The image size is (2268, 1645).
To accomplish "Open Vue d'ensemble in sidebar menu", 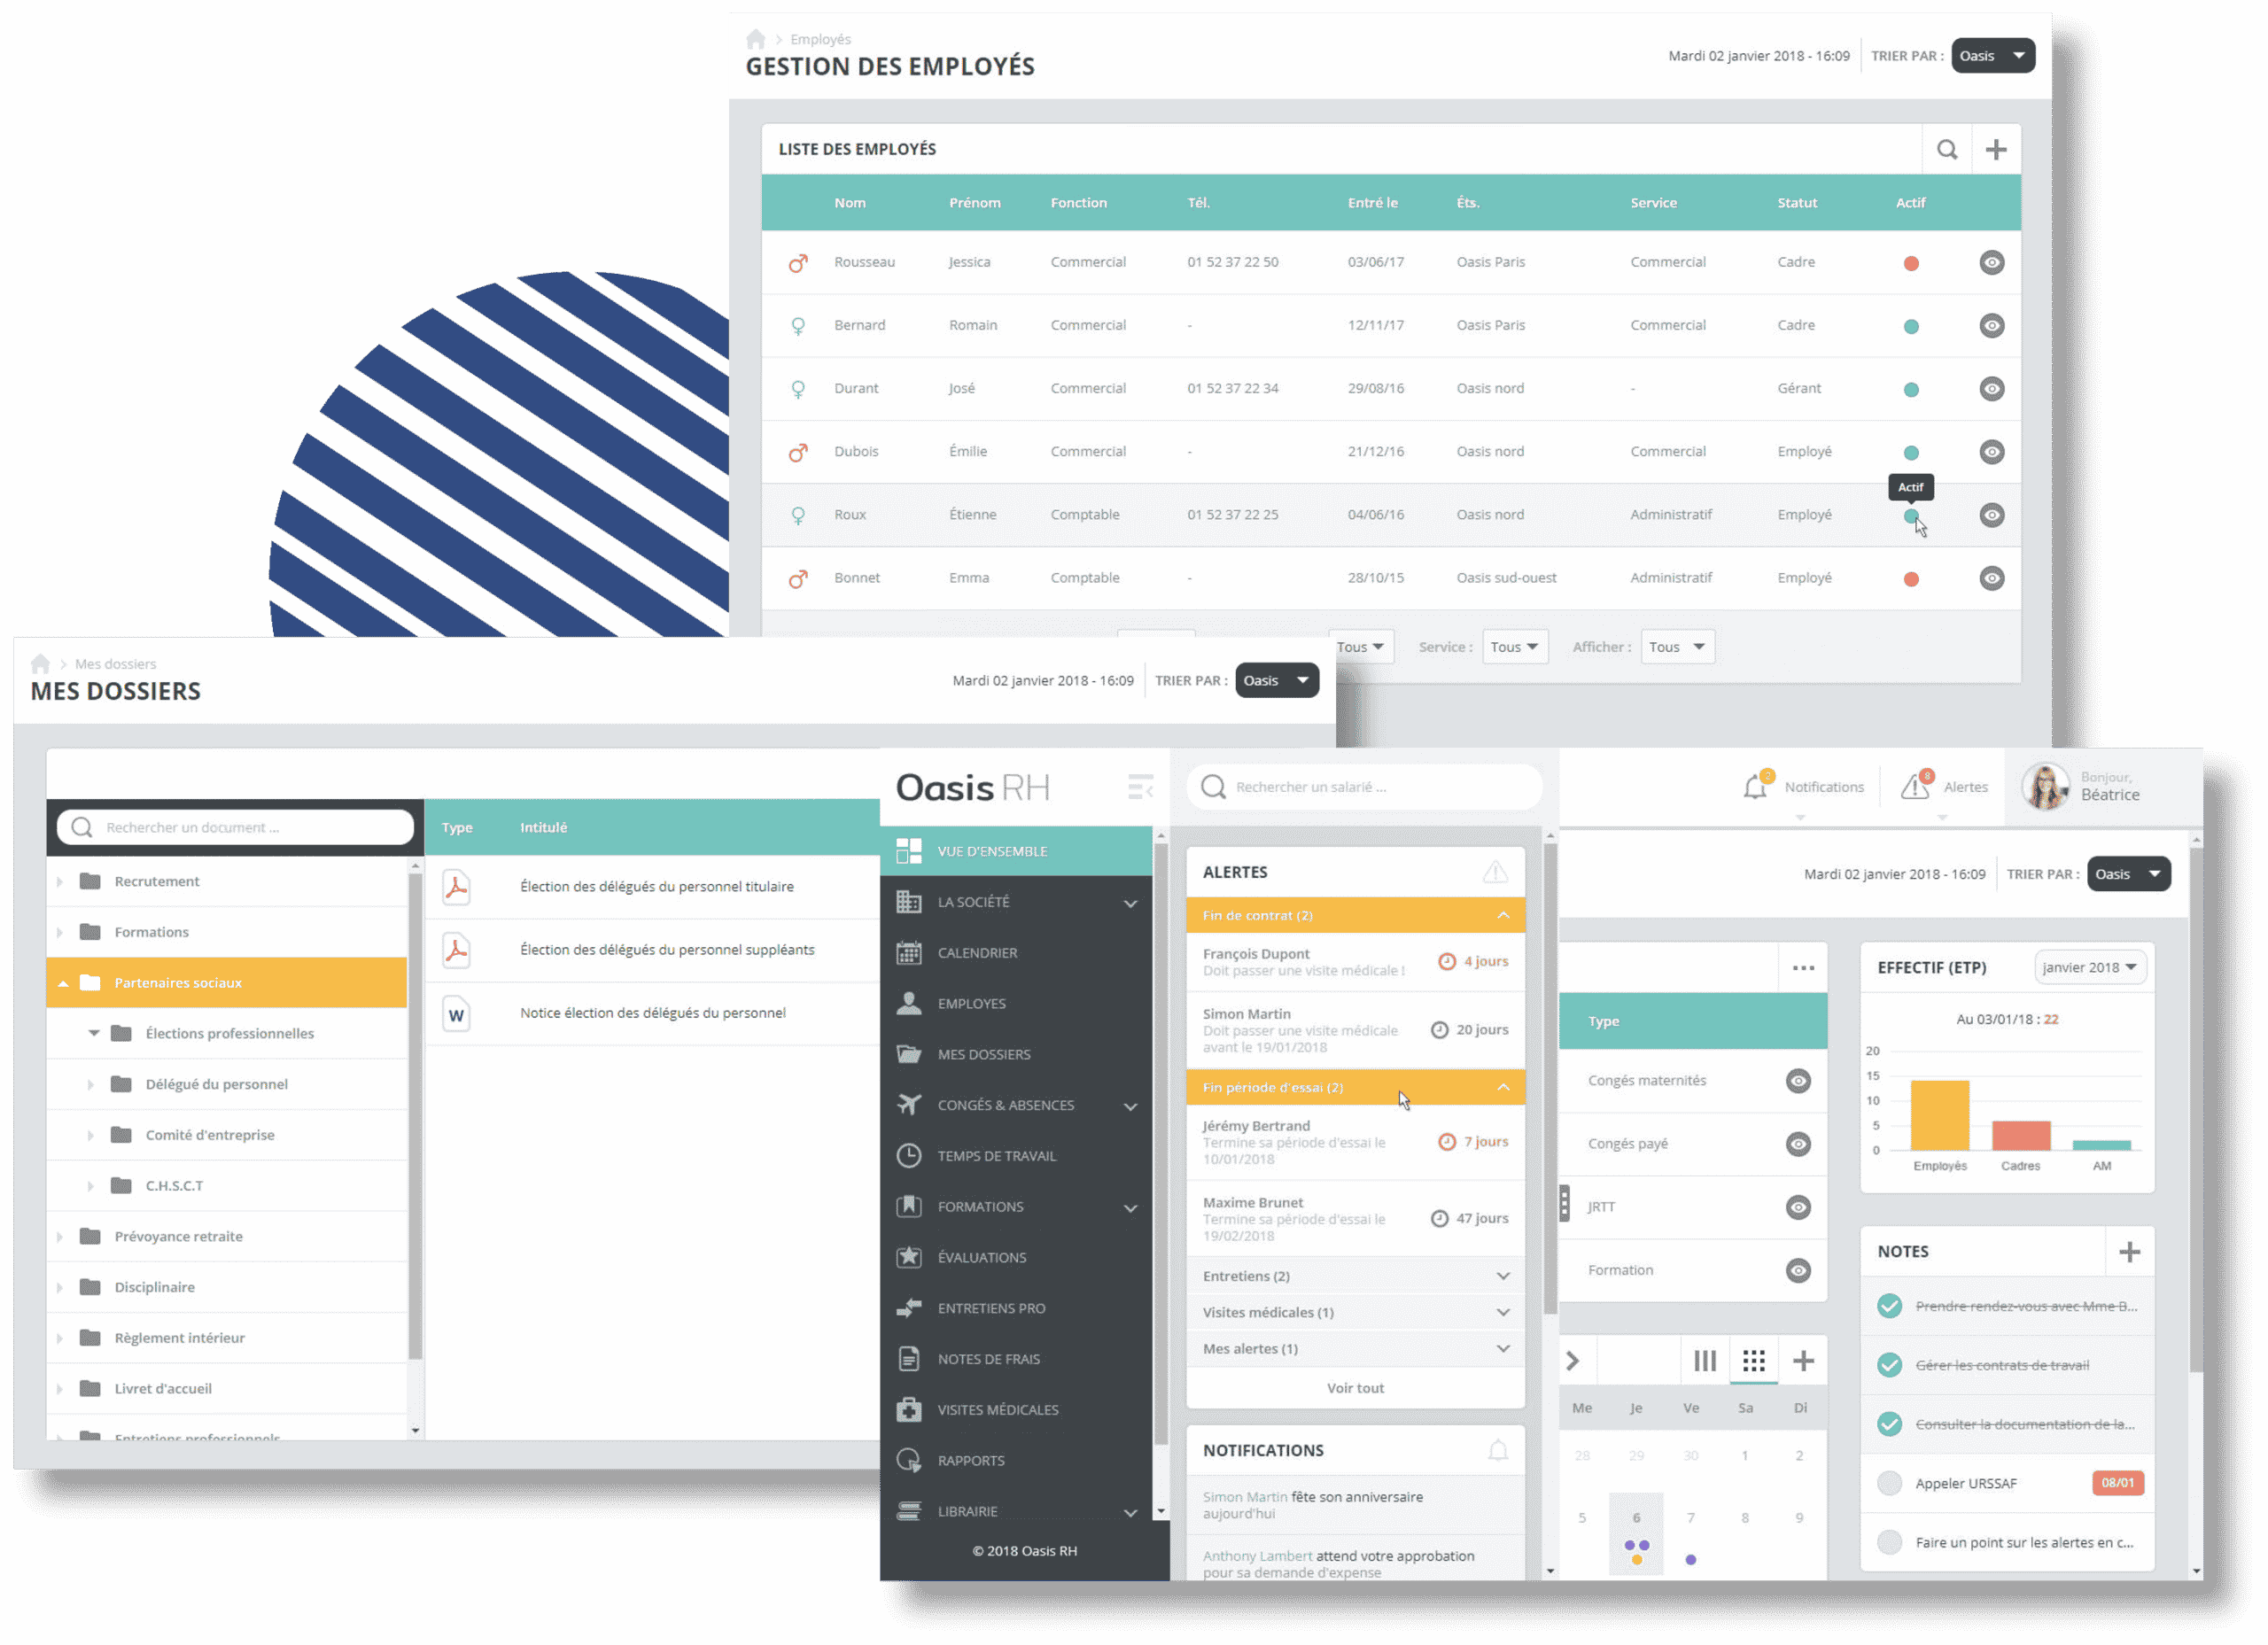I will (x=1015, y=851).
